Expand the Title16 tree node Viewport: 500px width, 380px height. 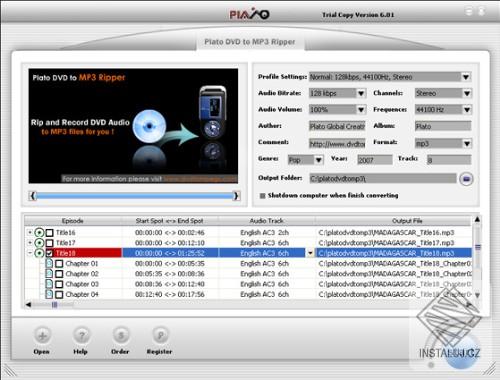tap(30, 232)
